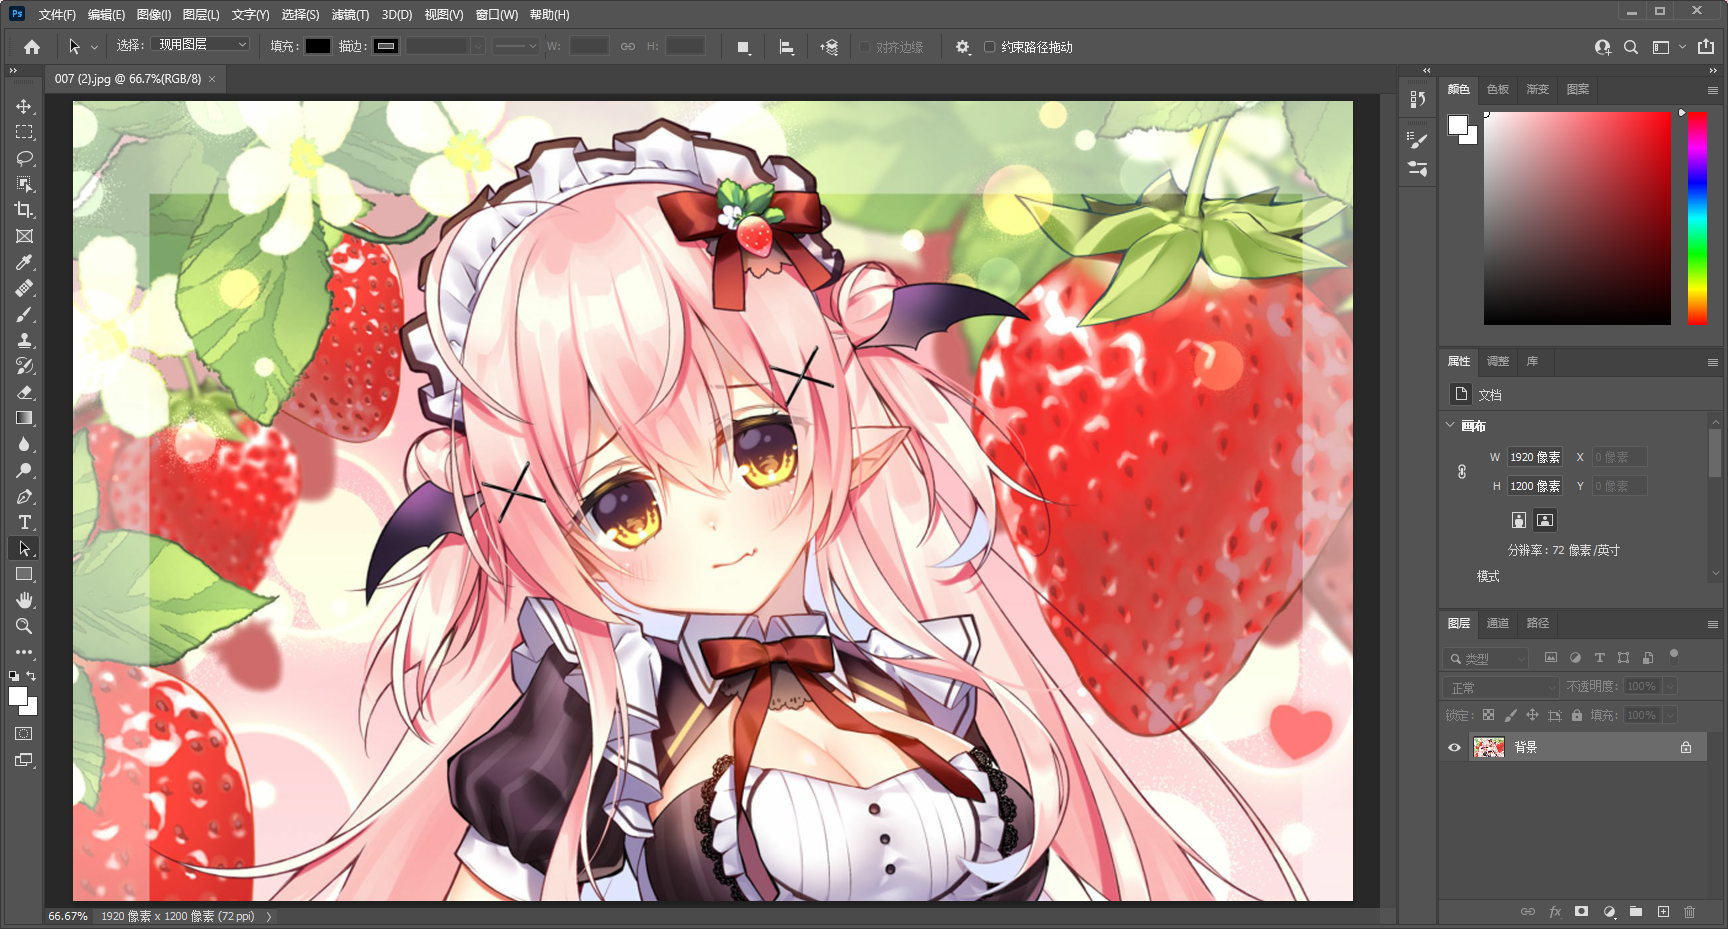Screen dimensions: 1728x929
Task: Collapse the 画布 section
Action: [x=1450, y=425]
